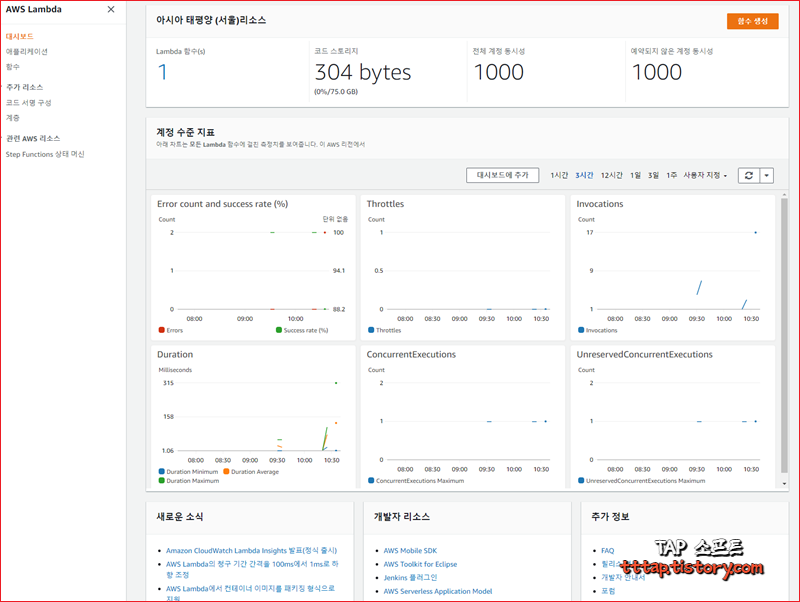Viewport: 800px width, 602px height.
Task: Click the Invocations chart title
Action: coord(599,204)
